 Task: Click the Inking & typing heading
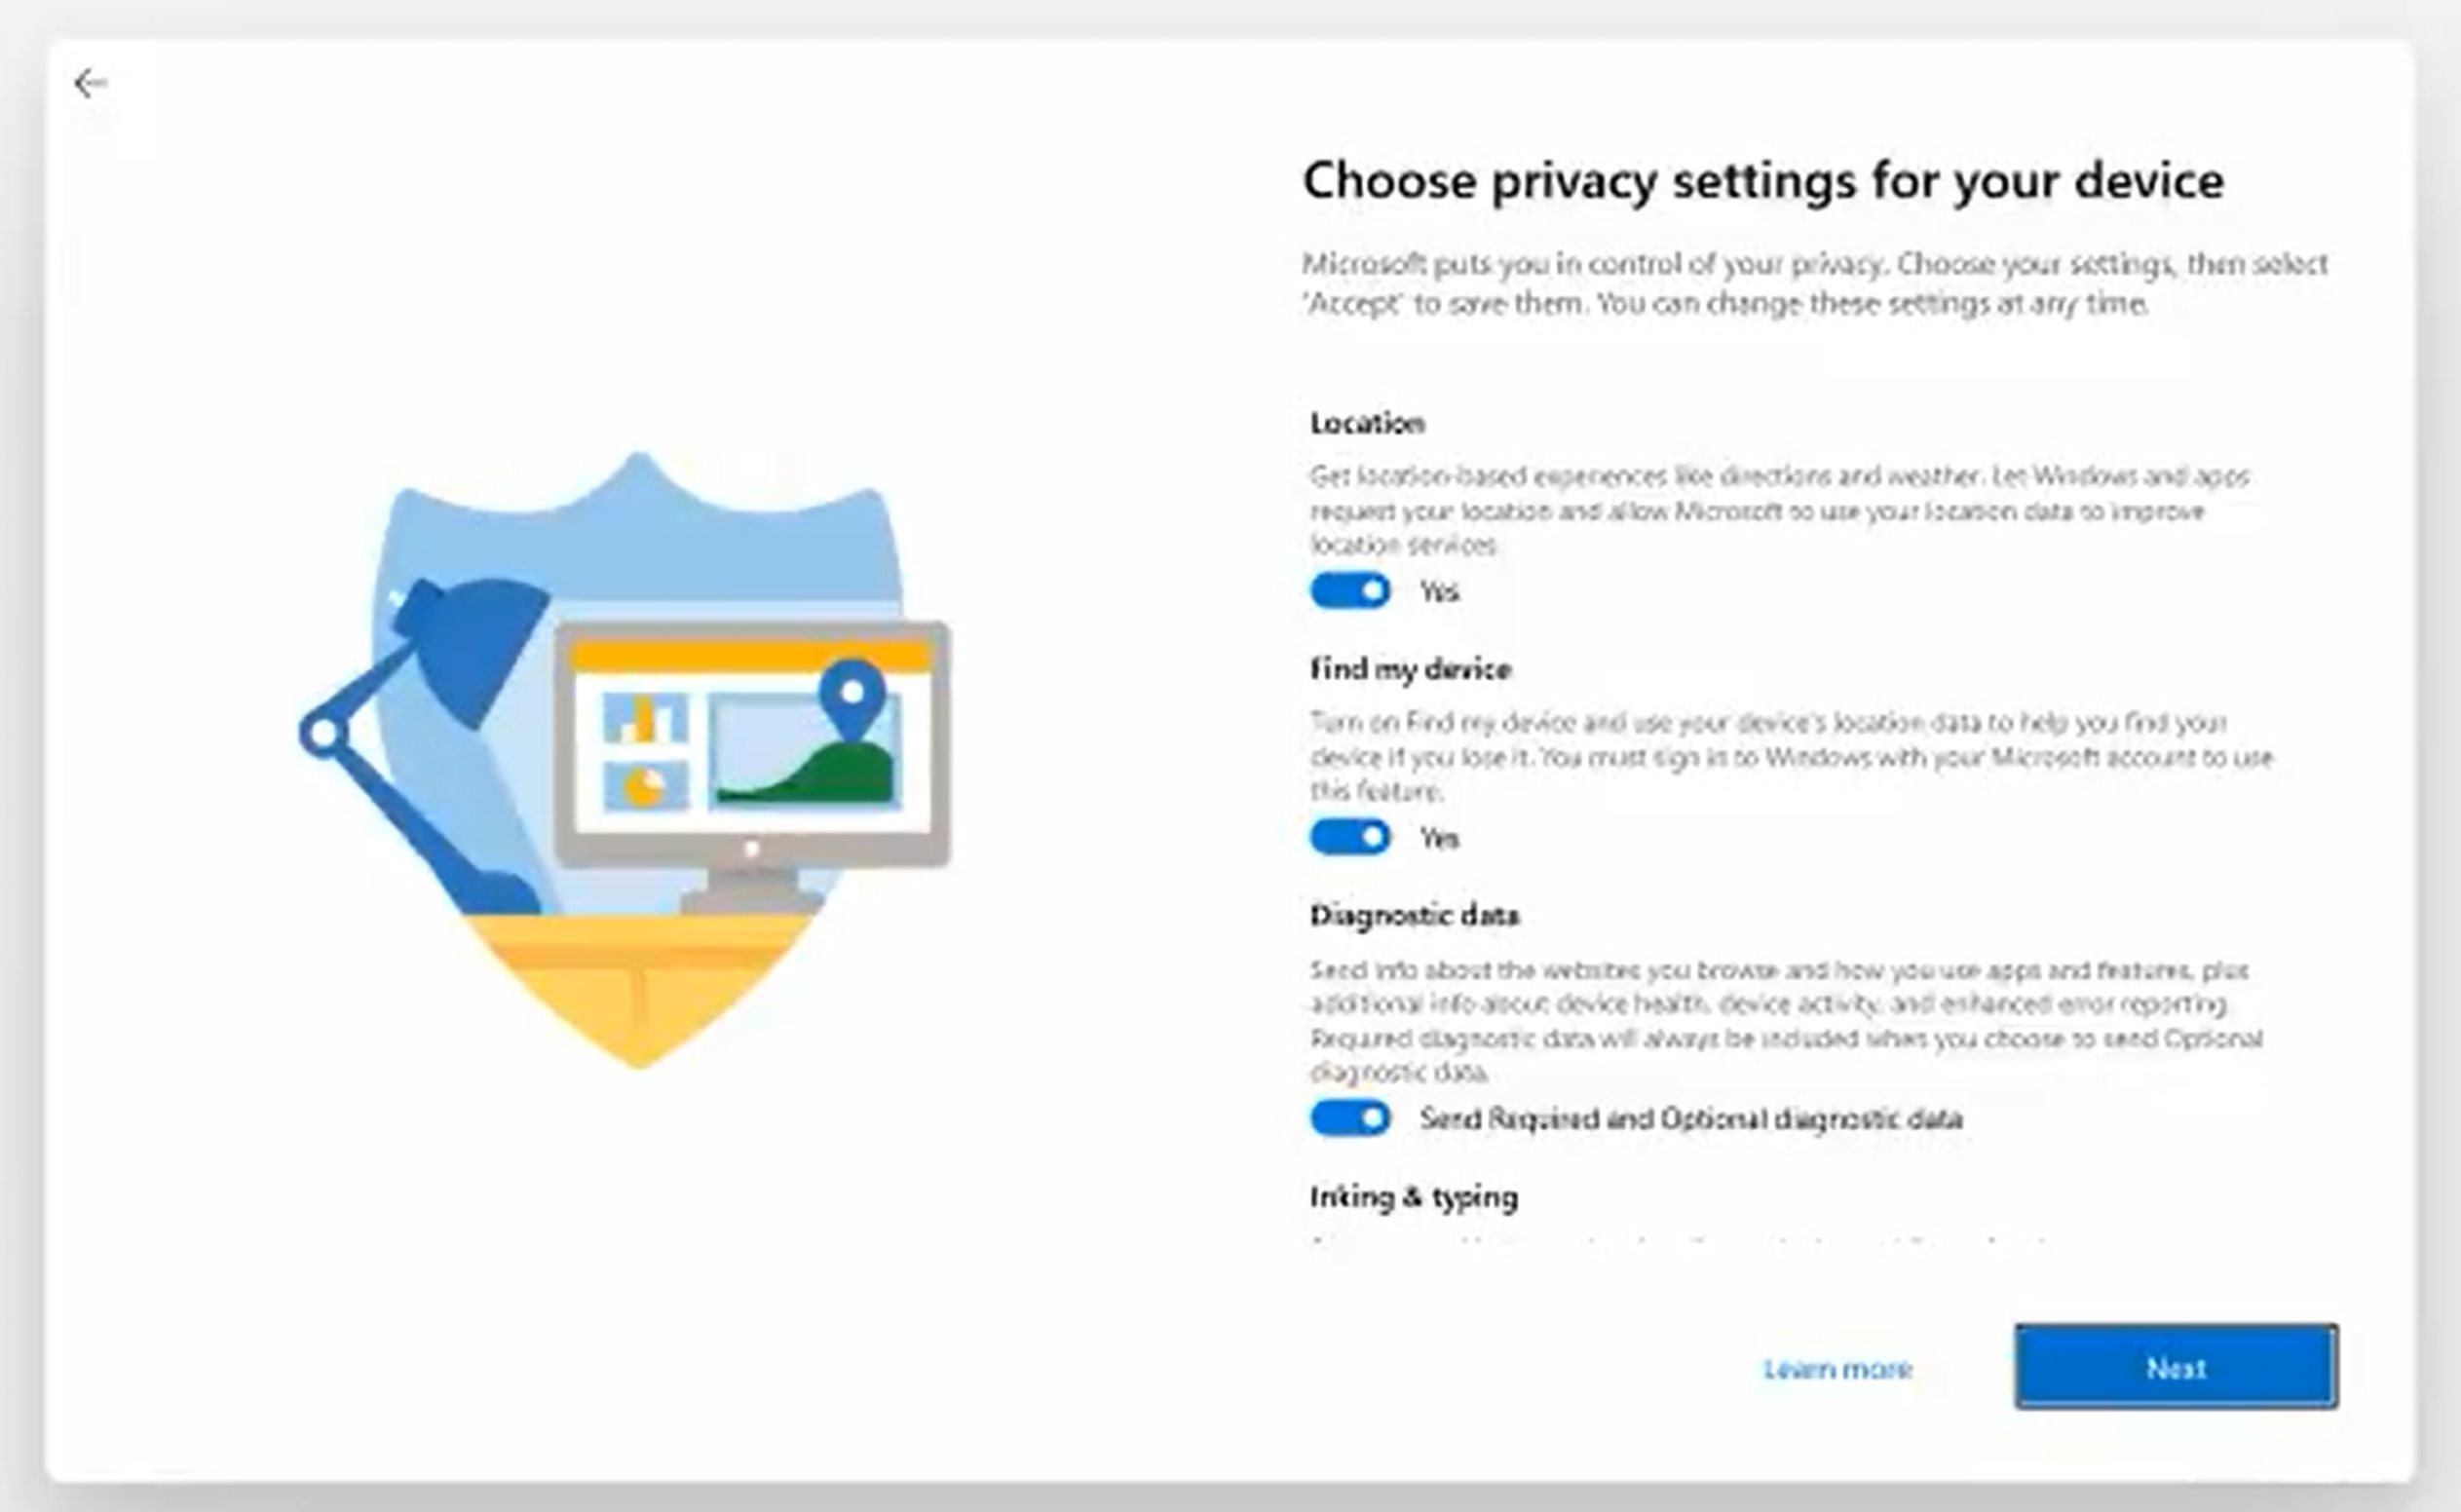click(1414, 1197)
